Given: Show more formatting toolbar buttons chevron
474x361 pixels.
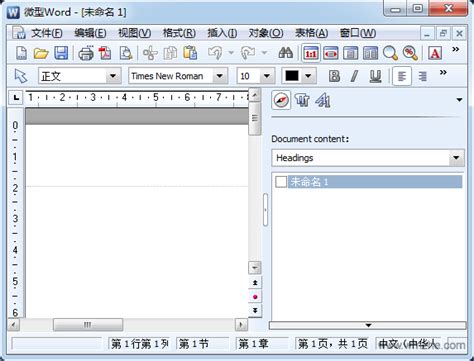Looking at the screenshot, I should 443,72.
